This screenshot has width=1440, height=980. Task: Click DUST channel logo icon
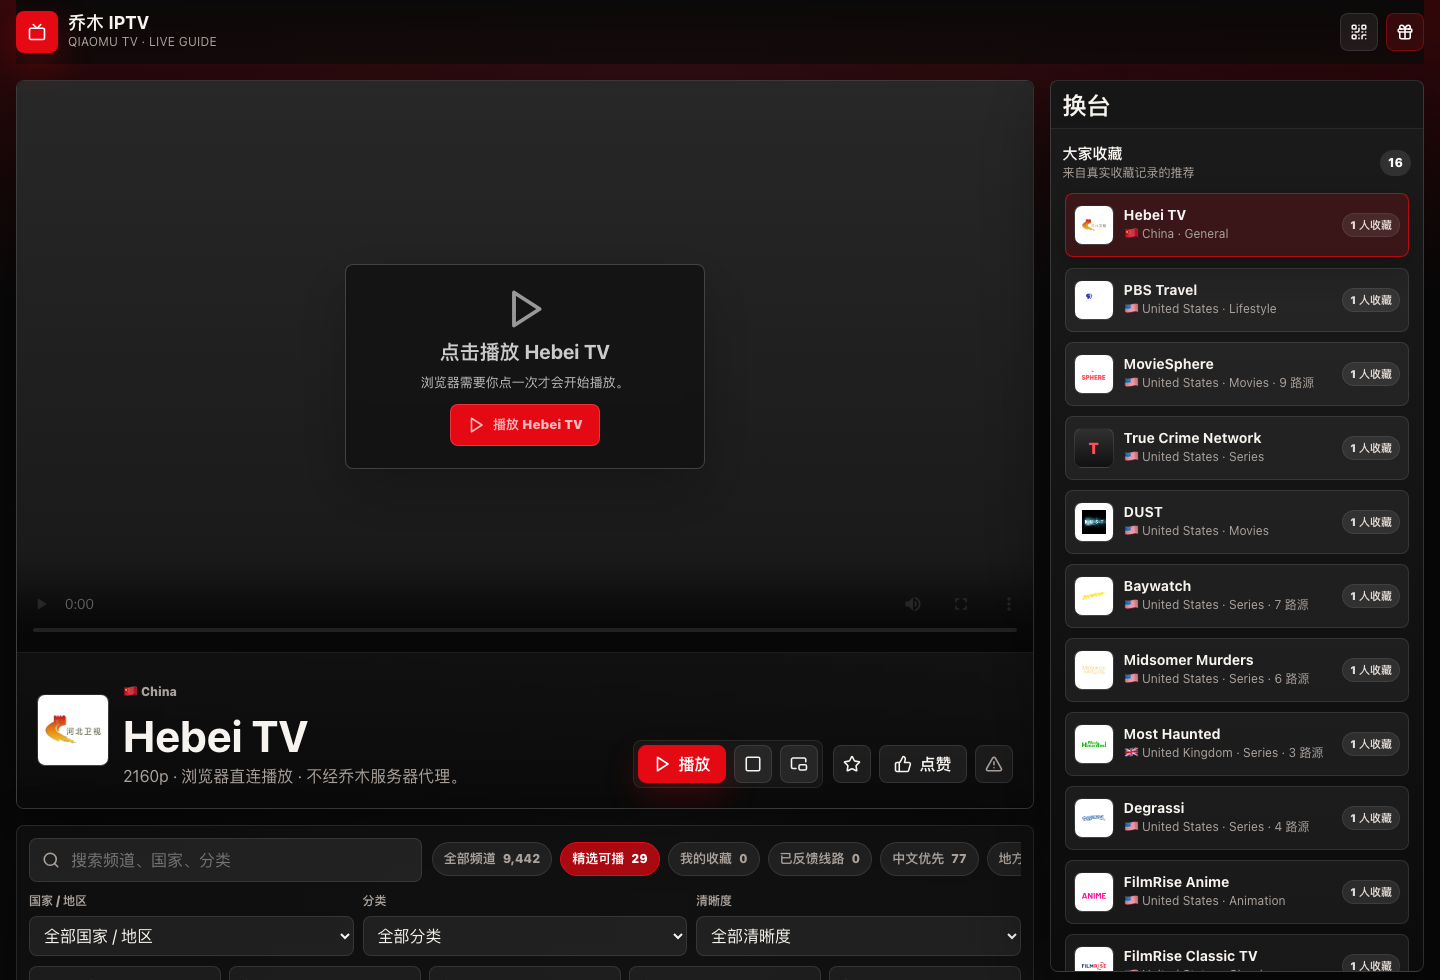coord(1094,522)
